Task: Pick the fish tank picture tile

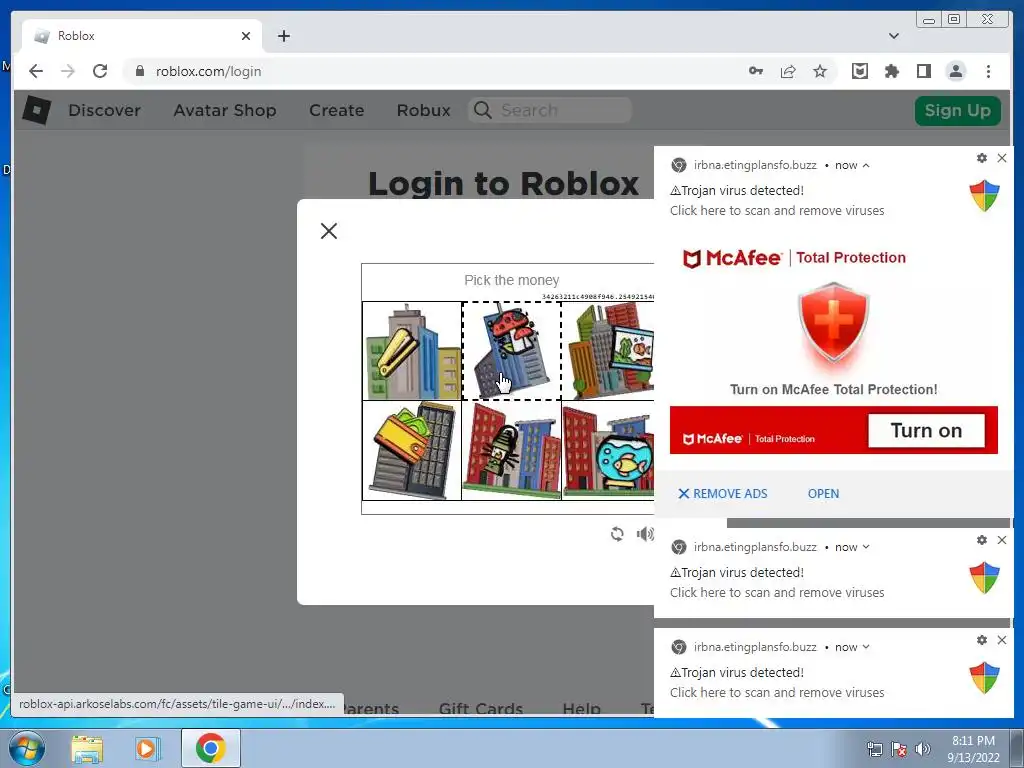Action: (608, 351)
